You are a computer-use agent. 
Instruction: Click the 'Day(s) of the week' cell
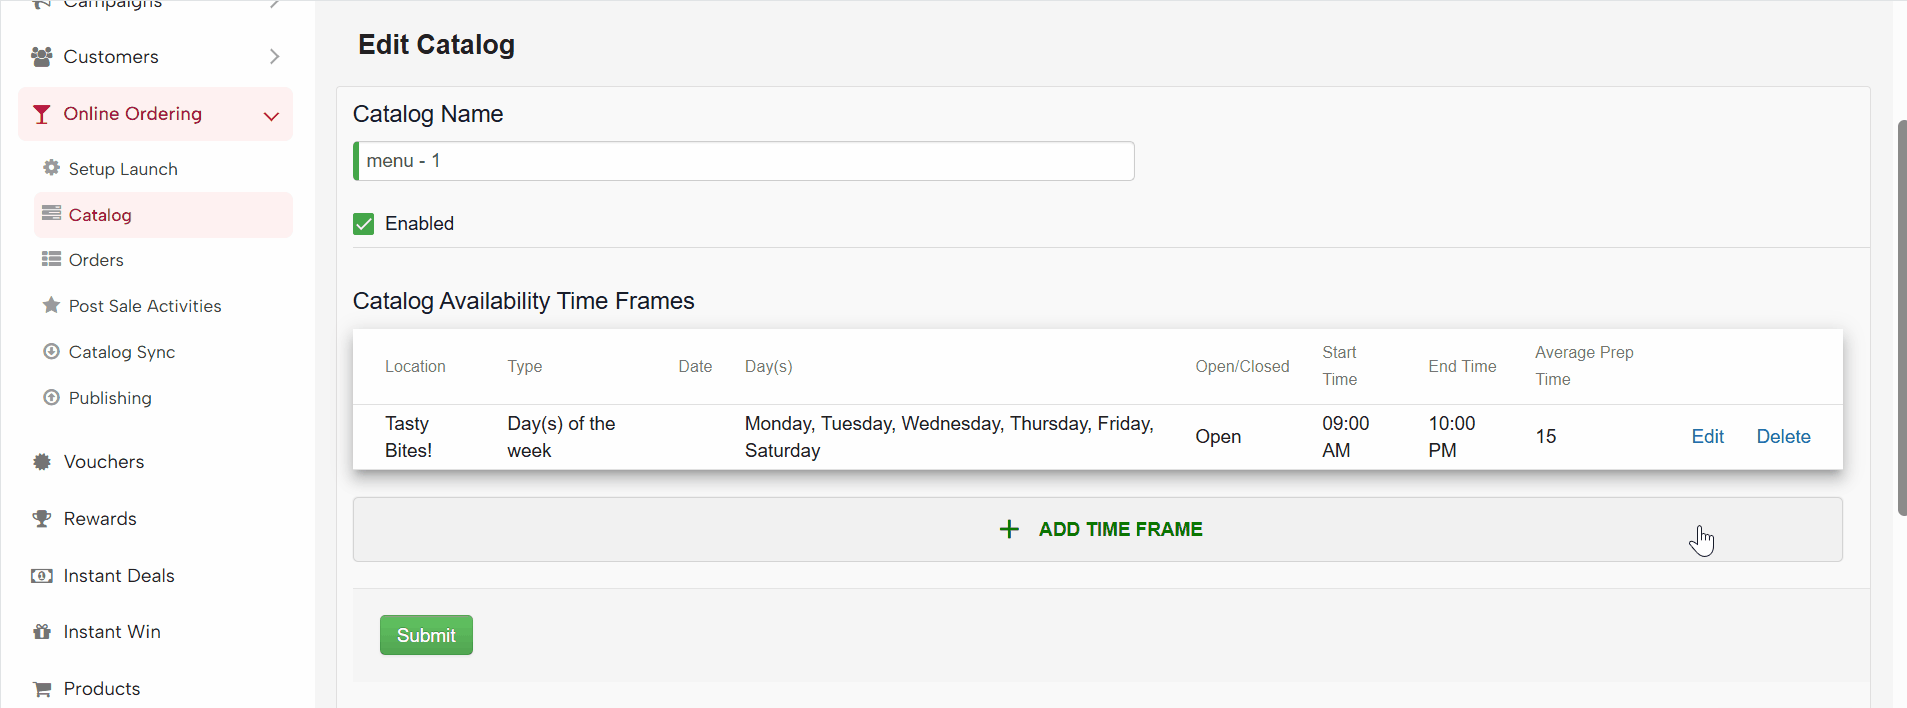561,437
